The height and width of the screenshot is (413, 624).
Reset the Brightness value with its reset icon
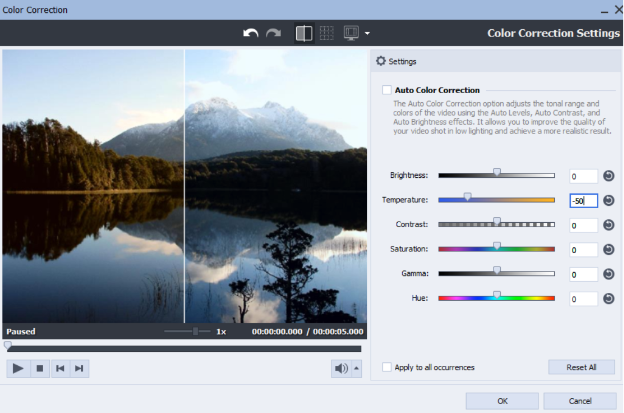pyautogui.click(x=609, y=176)
